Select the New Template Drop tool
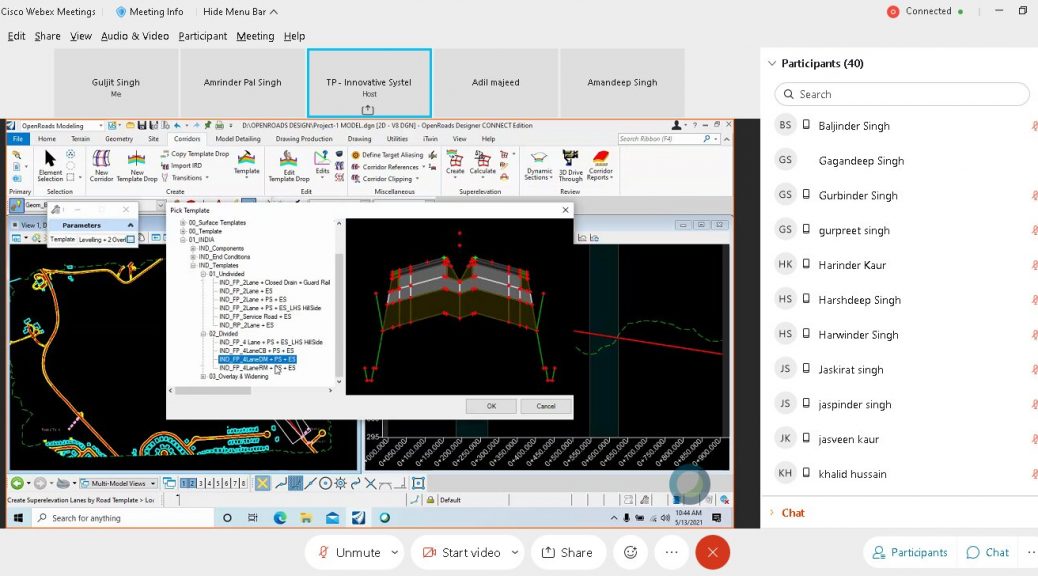1038x576 pixels. (x=136, y=166)
